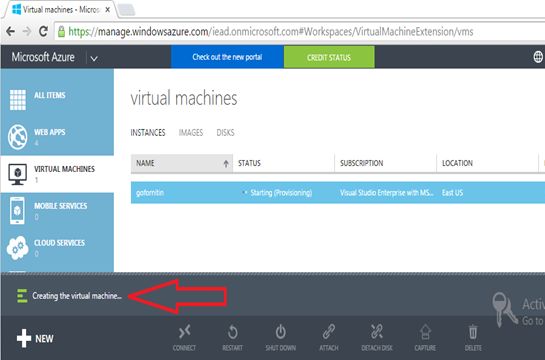Open the globe language icon in header
This screenshot has width=545, height=360.
point(538,57)
